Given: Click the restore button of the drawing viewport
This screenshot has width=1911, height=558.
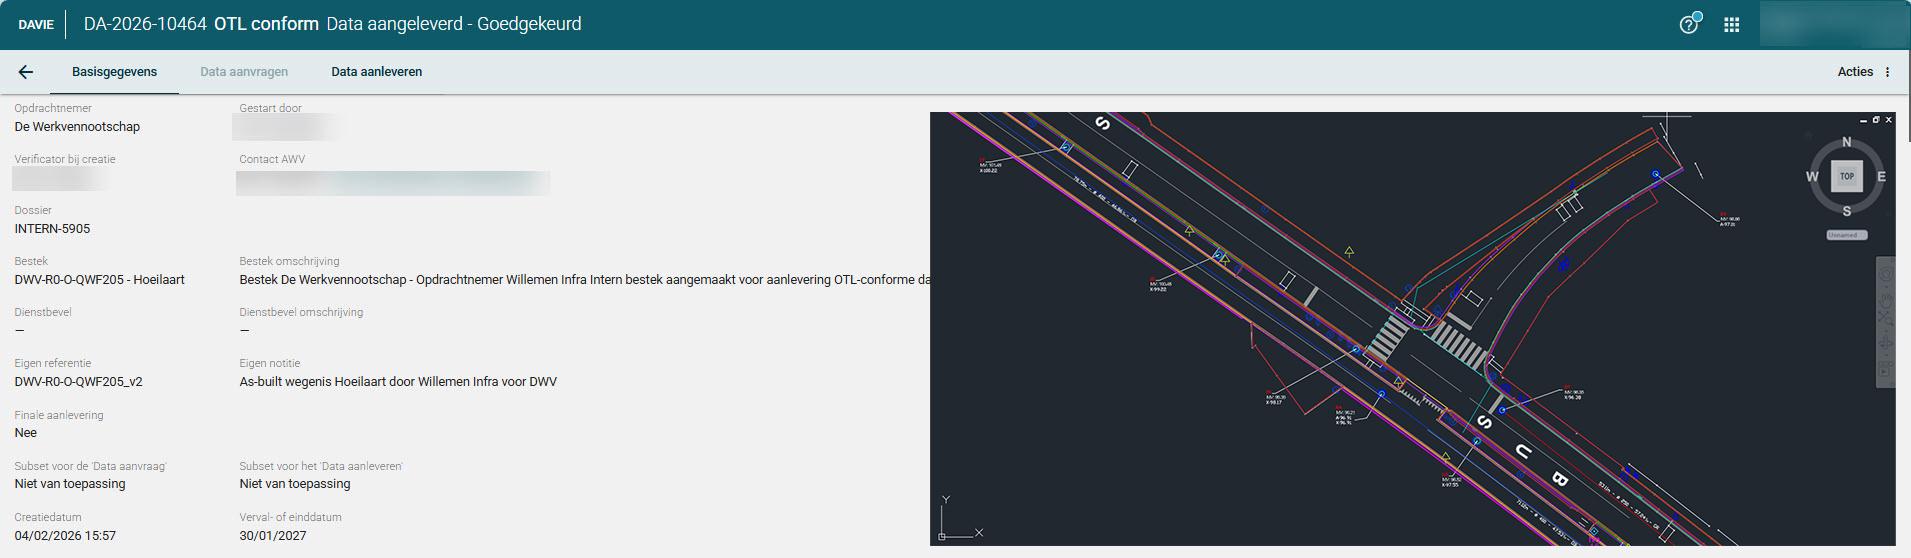Looking at the screenshot, I should [x=1876, y=120].
